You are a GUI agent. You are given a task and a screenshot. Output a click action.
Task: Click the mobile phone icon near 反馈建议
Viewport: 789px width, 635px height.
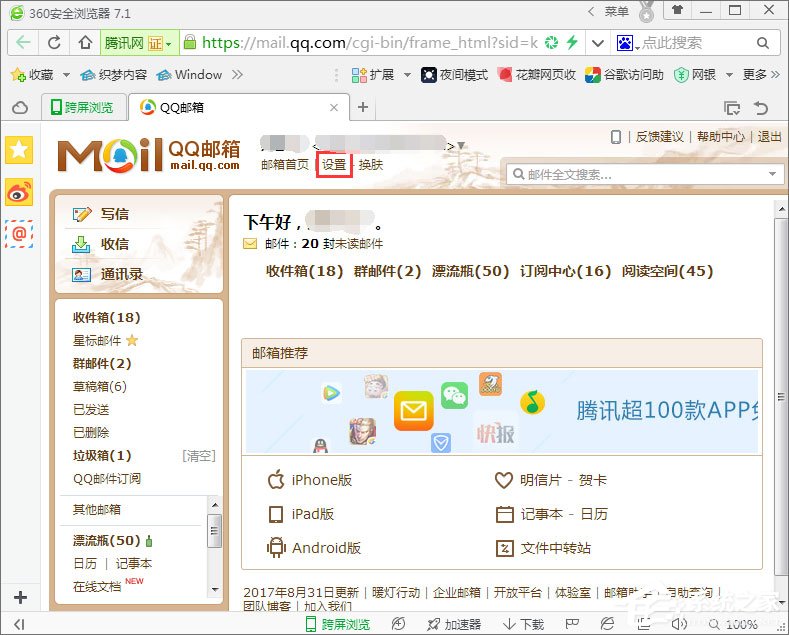(616, 137)
